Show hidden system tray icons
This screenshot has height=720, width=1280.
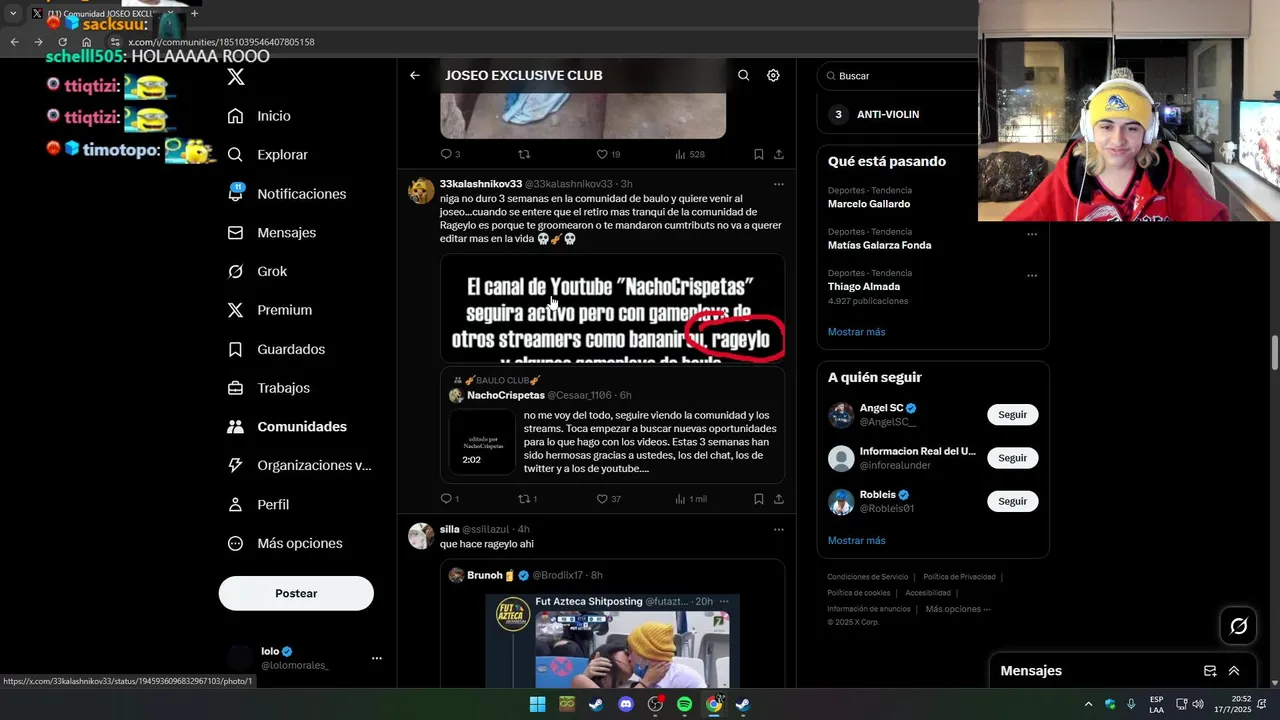(x=1088, y=704)
